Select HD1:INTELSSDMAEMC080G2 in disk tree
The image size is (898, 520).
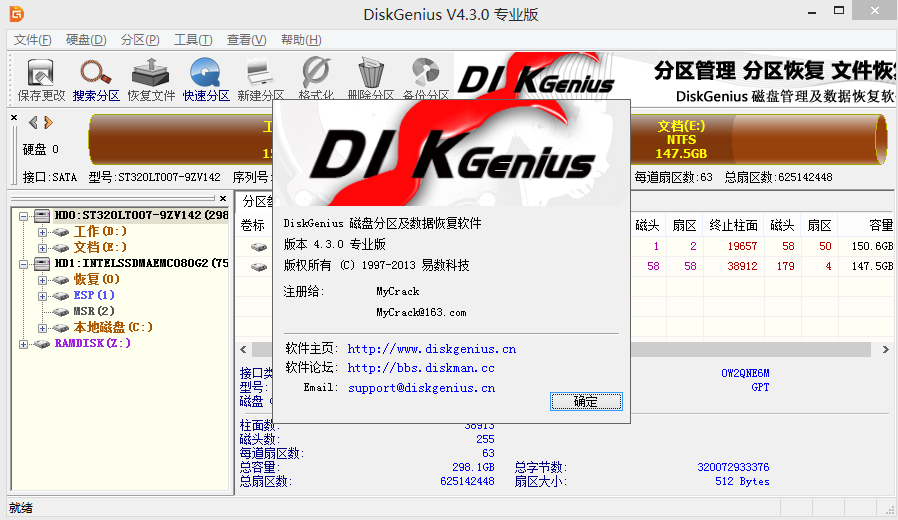tap(141, 263)
